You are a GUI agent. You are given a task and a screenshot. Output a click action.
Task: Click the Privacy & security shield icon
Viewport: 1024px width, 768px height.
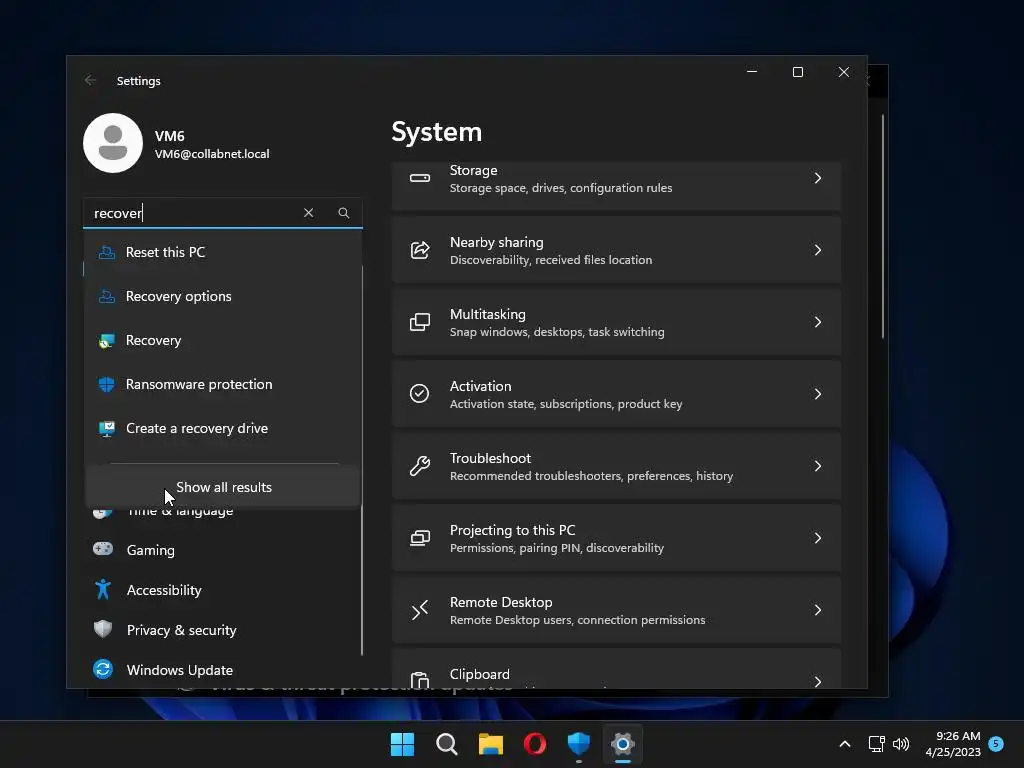coord(103,629)
